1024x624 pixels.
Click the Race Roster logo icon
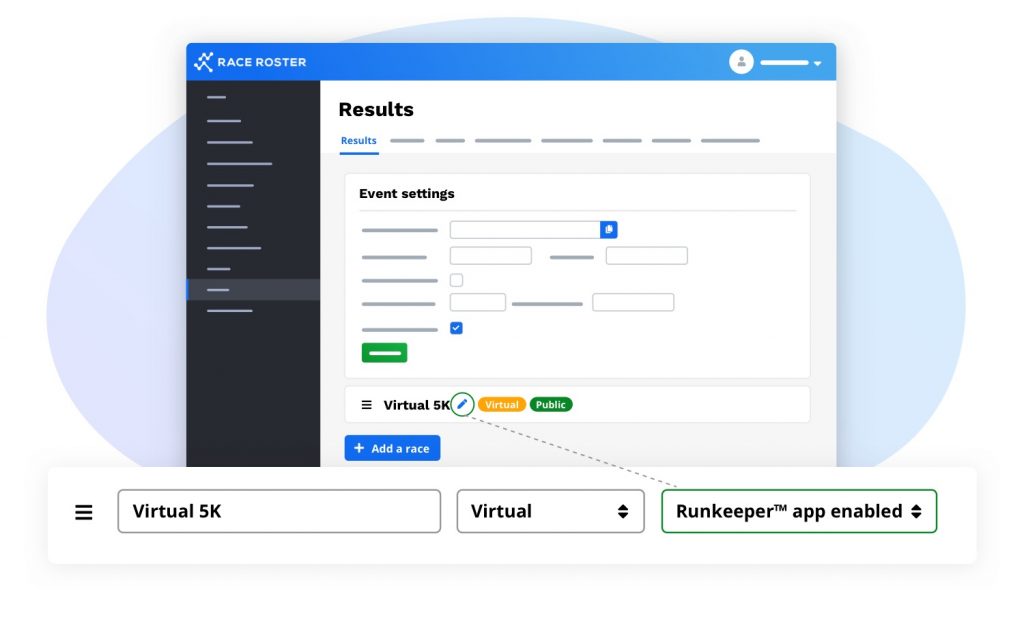[x=203, y=62]
